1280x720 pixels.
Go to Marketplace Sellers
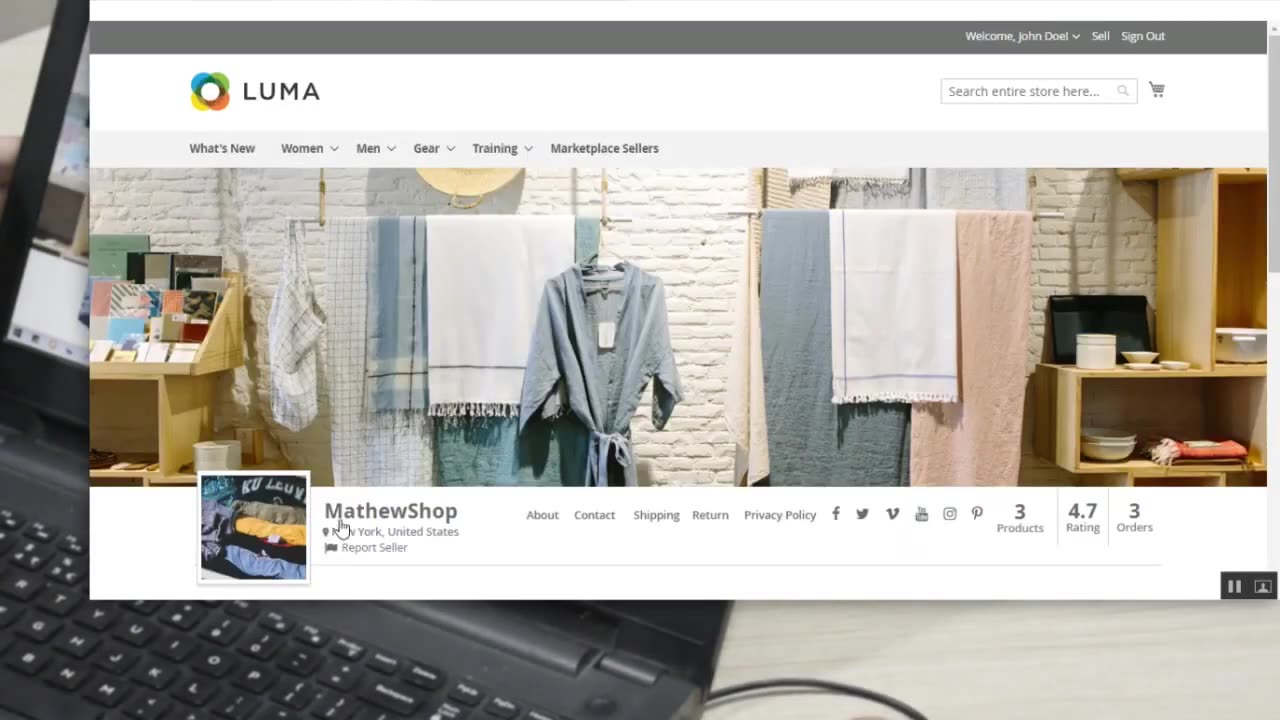pyautogui.click(x=604, y=148)
